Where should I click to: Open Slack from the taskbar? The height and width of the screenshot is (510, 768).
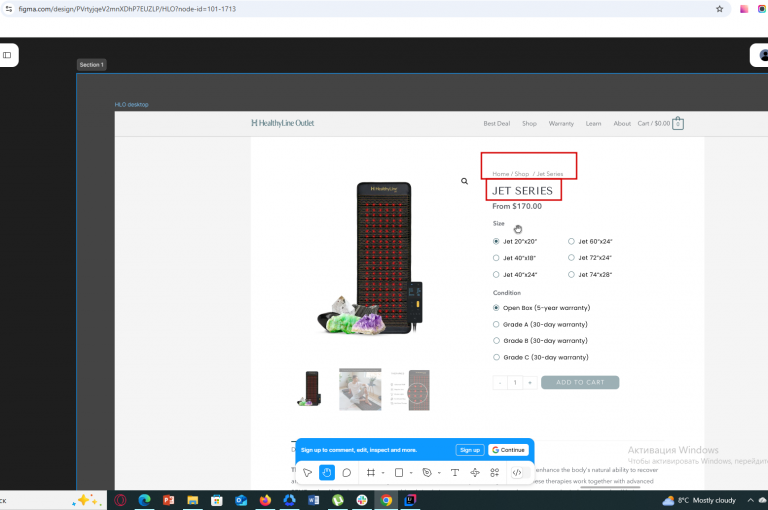pyautogui.click(x=362, y=500)
